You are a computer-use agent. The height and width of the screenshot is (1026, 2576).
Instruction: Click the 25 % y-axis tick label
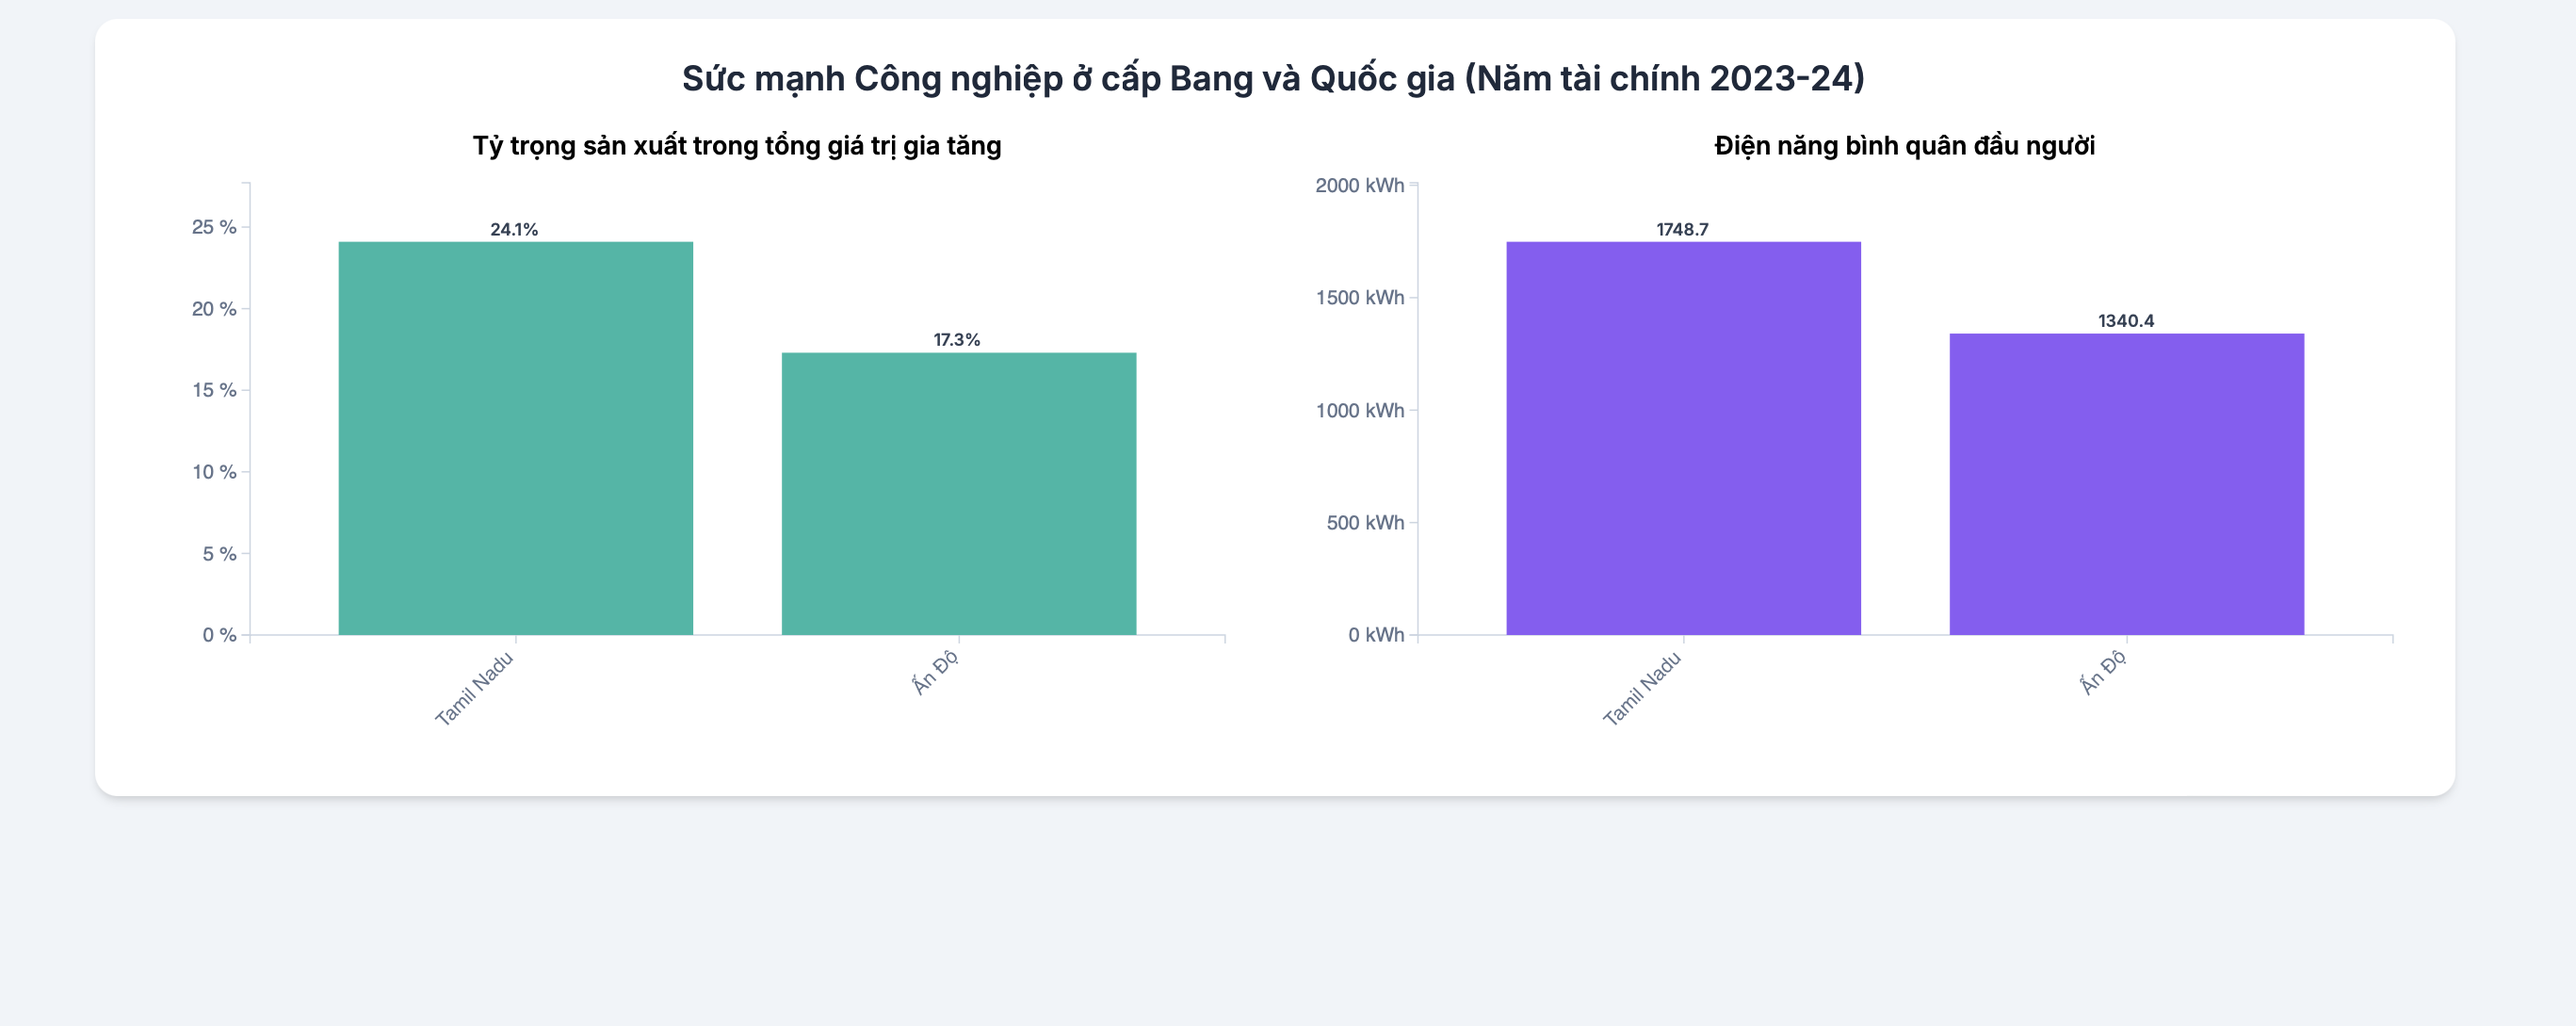point(214,227)
